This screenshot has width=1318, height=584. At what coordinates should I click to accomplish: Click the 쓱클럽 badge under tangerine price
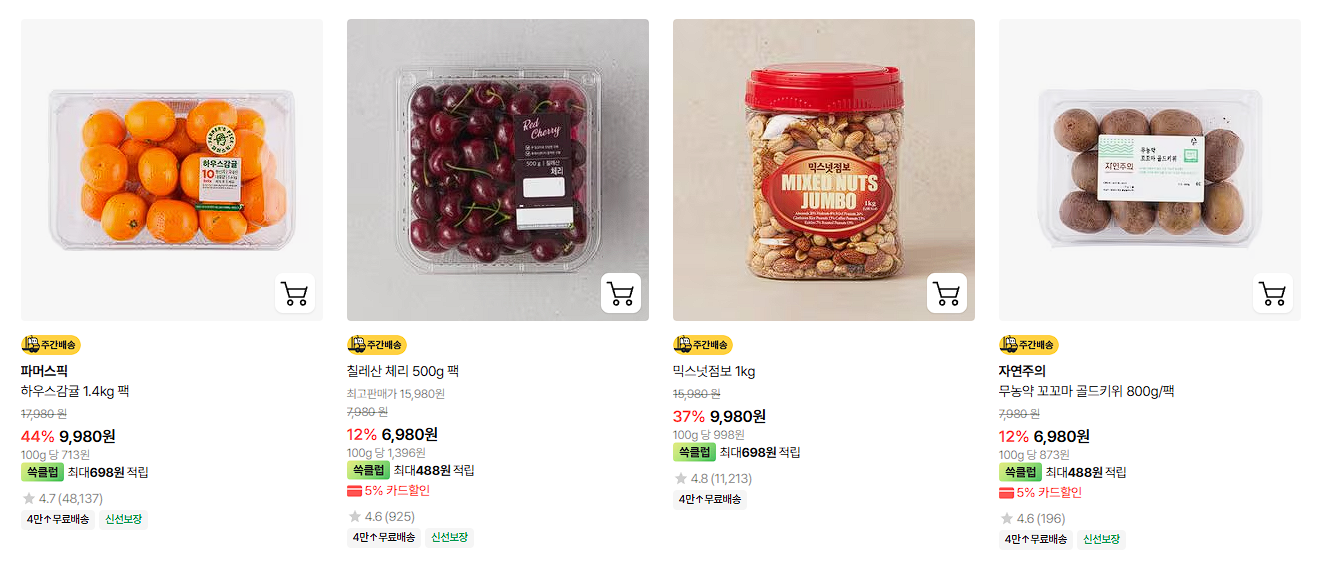(42, 472)
